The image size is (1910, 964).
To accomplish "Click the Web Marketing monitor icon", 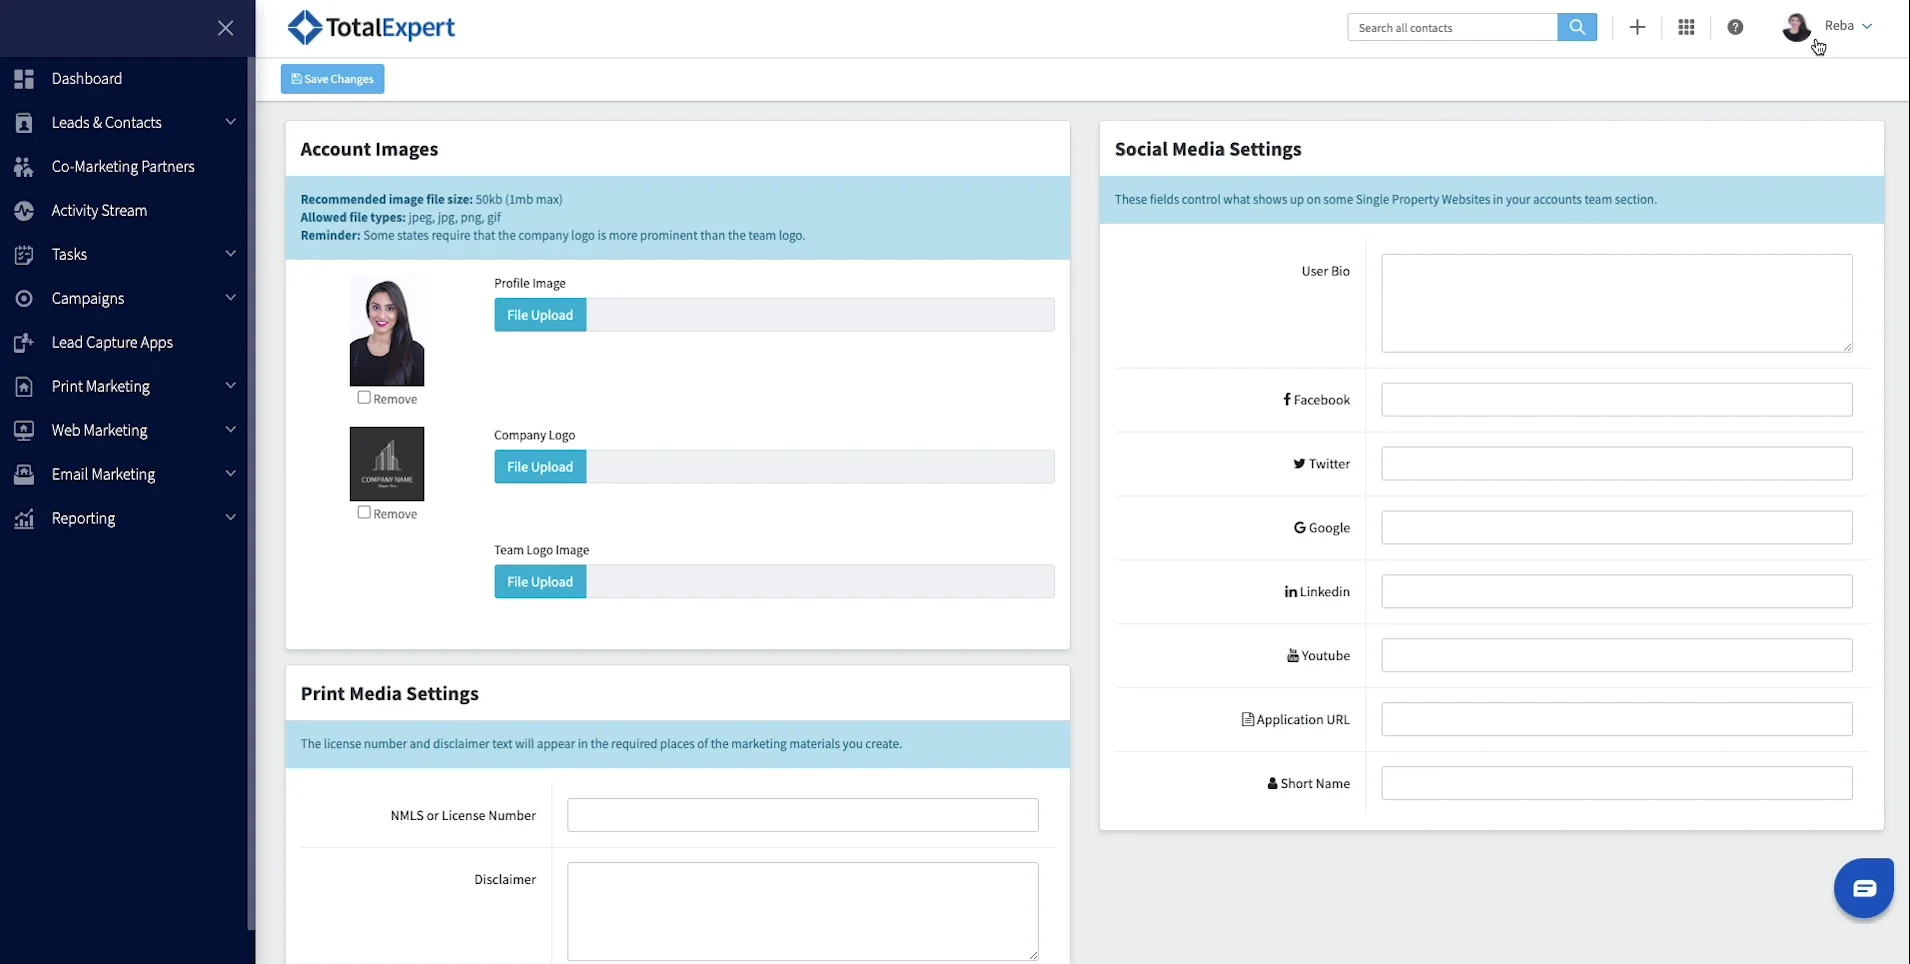I will click(x=24, y=431).
